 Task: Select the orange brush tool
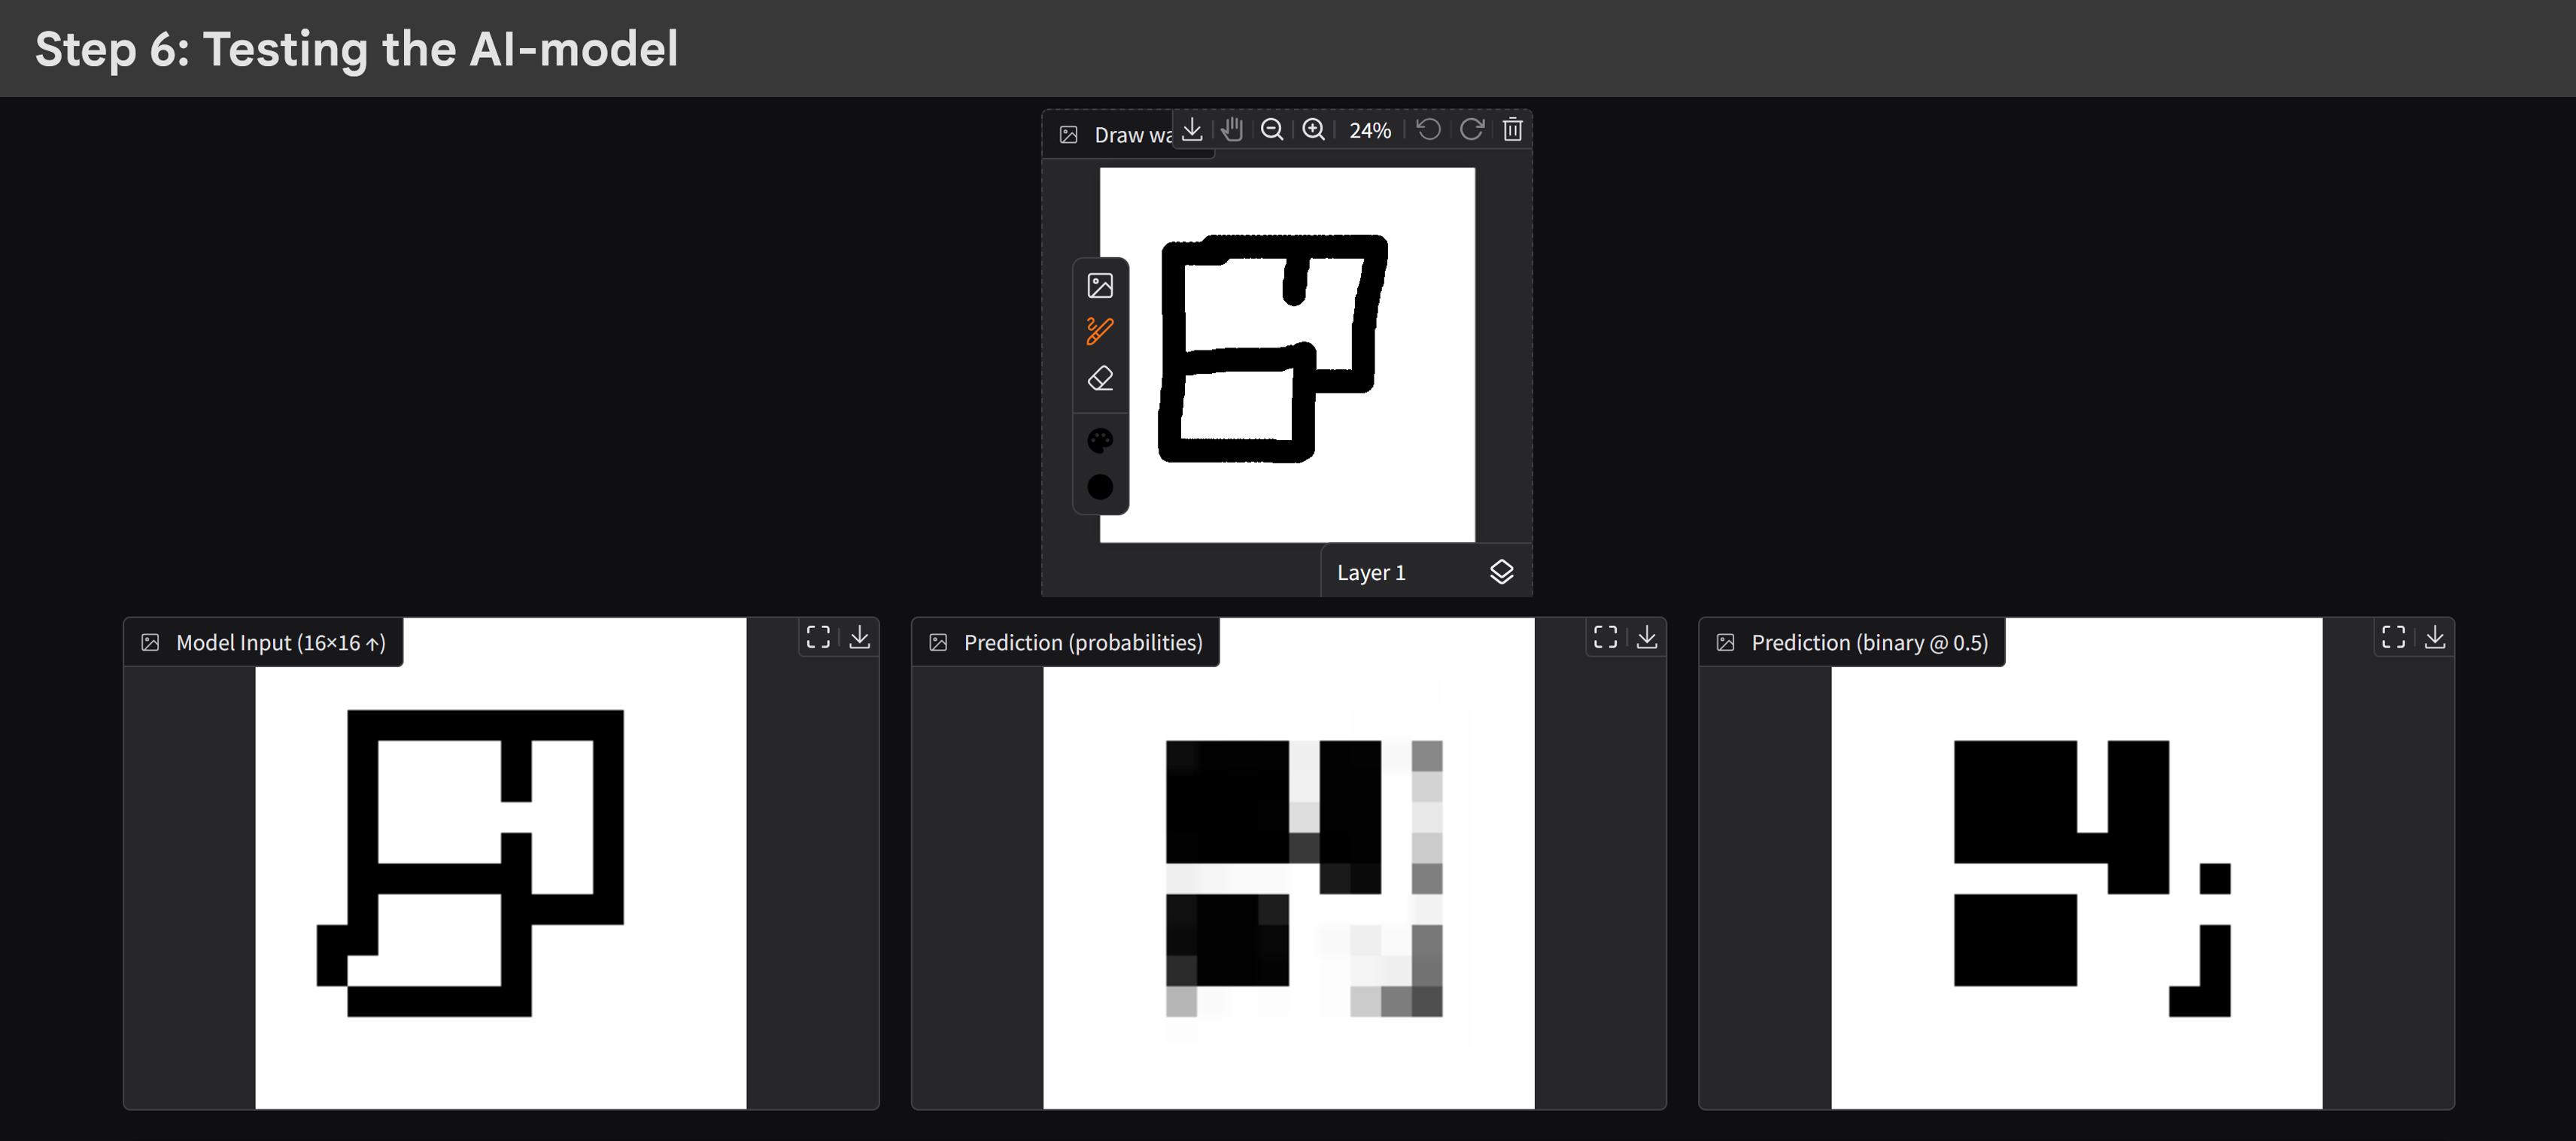[1100, 331]
